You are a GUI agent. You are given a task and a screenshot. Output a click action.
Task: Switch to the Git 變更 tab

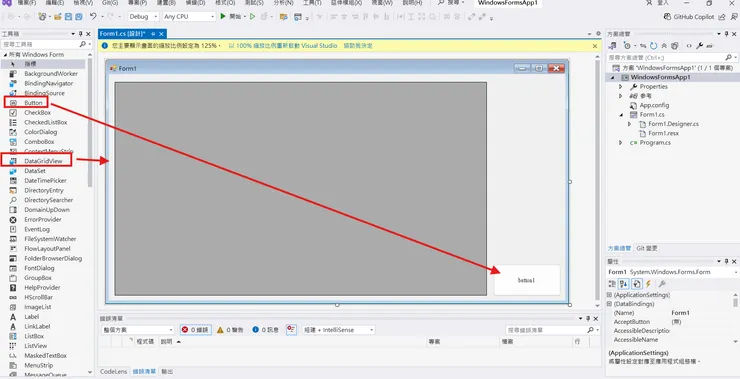pyautogui.click(x=646, y=248)
